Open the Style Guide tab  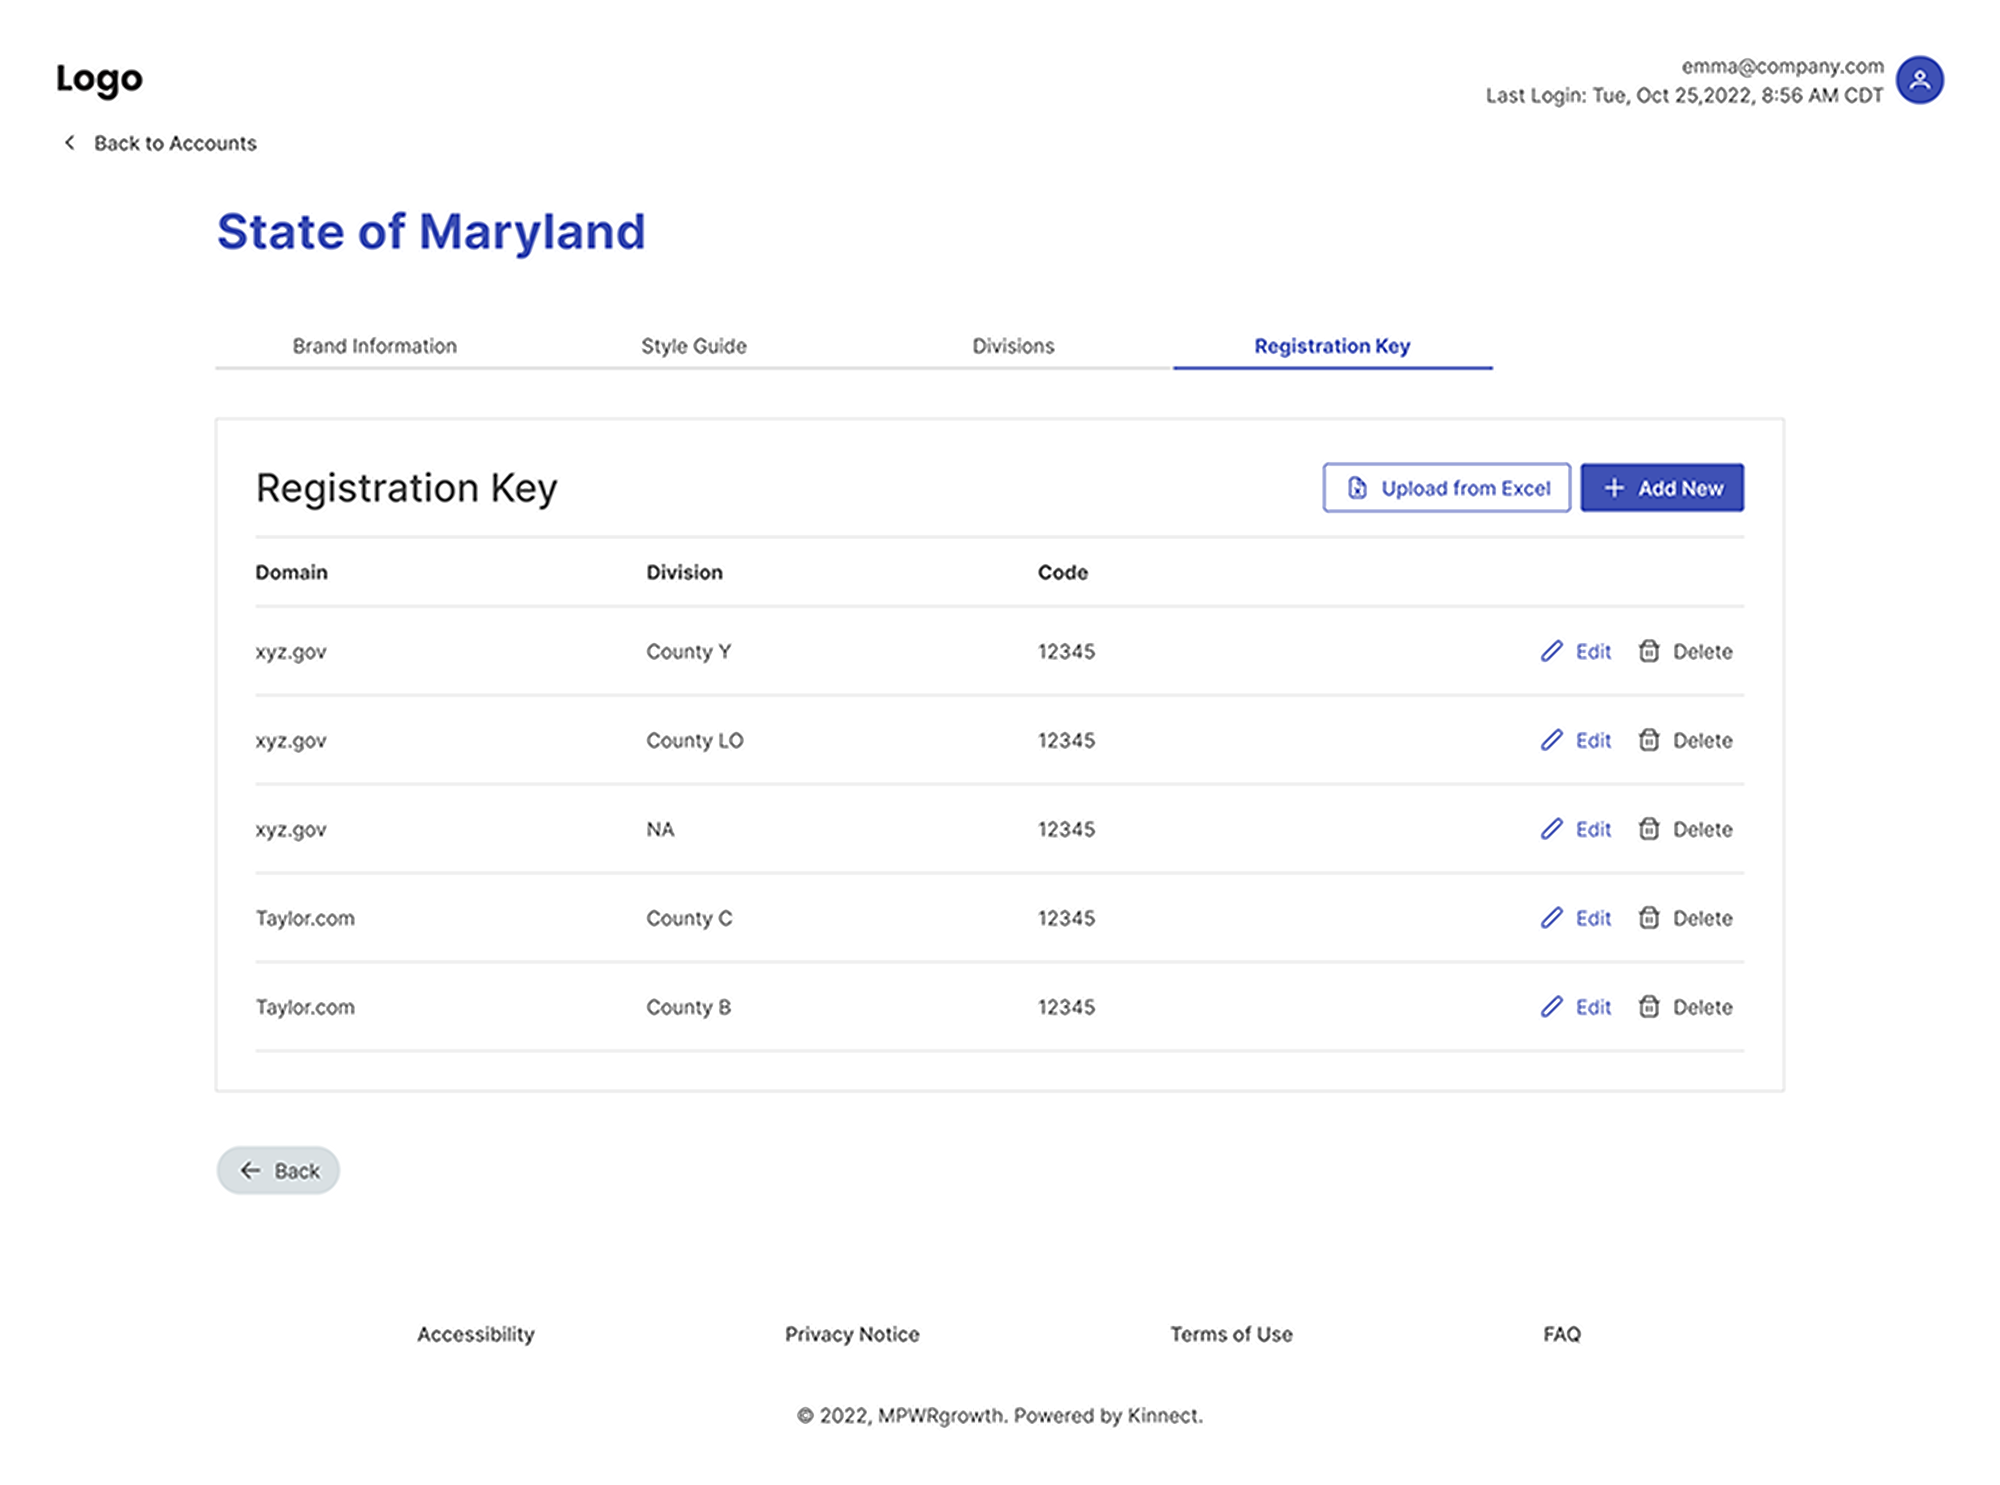693,346
